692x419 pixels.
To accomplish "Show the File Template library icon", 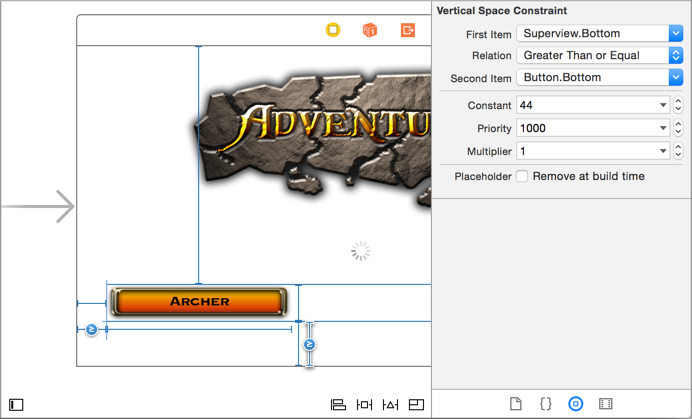I will [515, 404].
